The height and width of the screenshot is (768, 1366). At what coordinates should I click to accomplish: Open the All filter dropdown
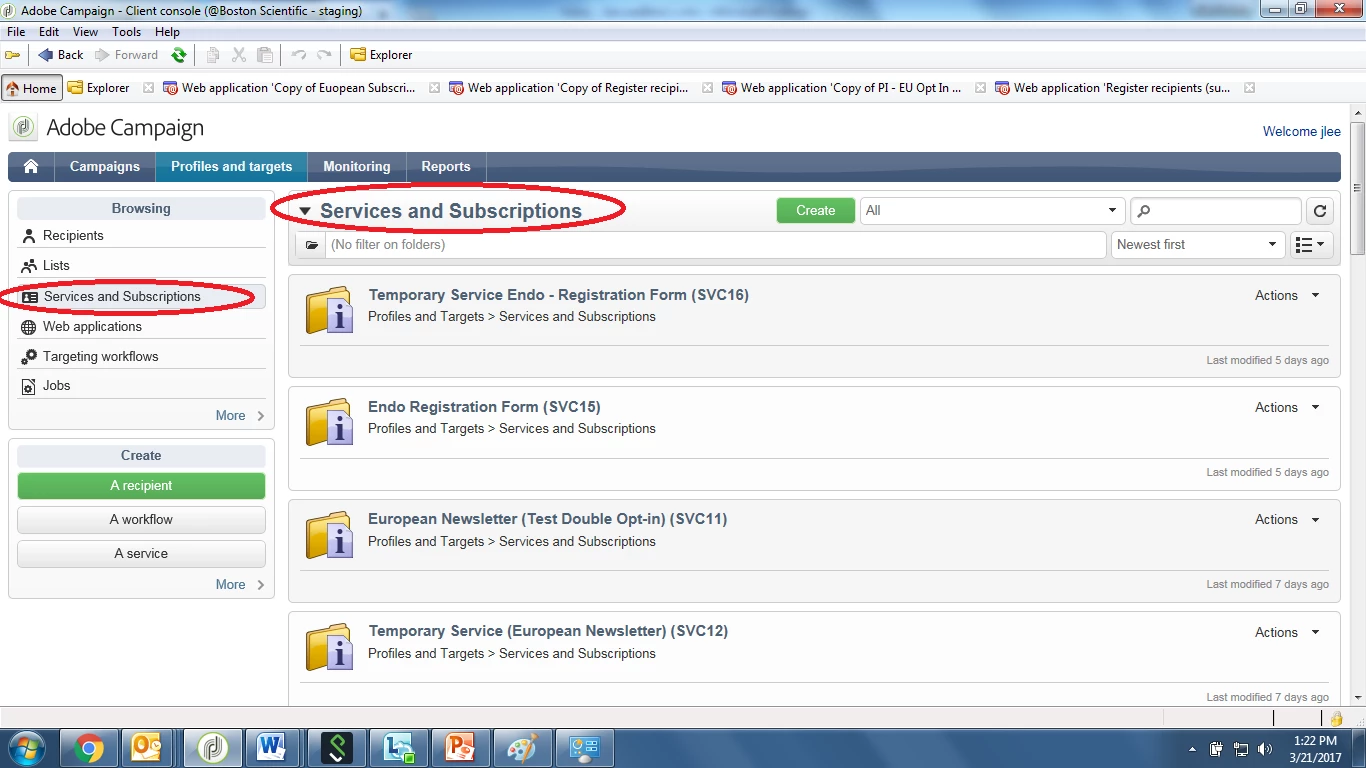992,211
